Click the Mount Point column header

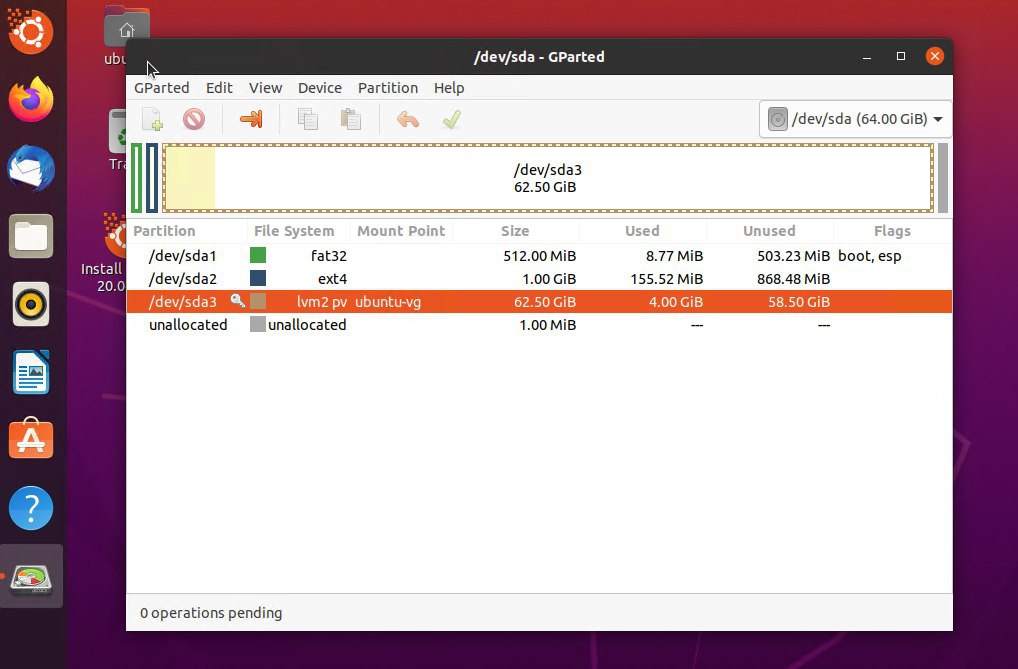(401, 231)
